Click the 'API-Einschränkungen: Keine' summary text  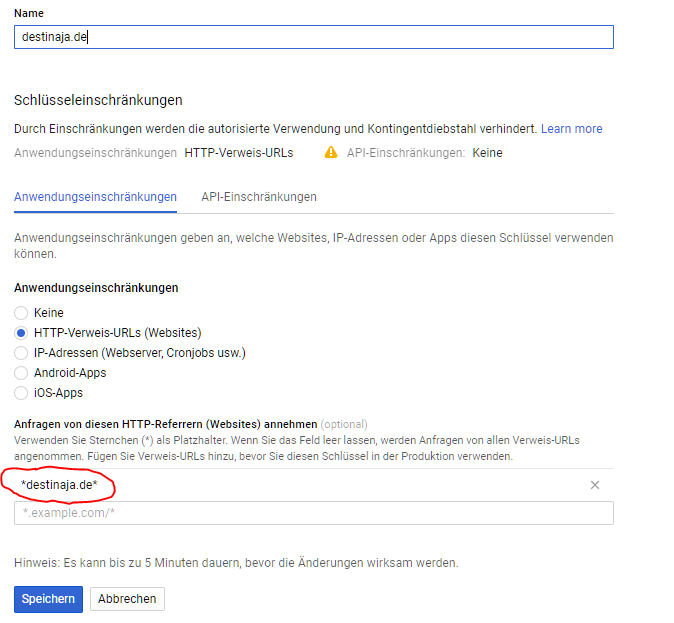point(424,153)
